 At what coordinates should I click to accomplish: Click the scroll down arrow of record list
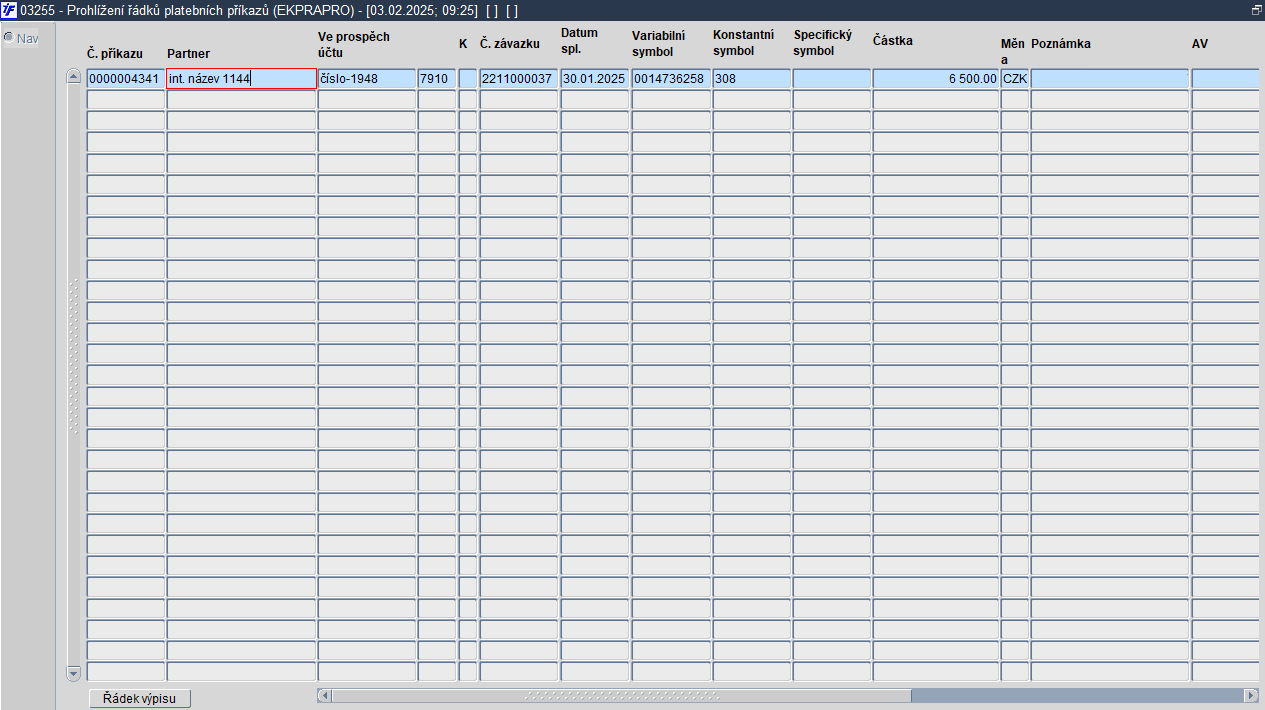pos(73,673)
